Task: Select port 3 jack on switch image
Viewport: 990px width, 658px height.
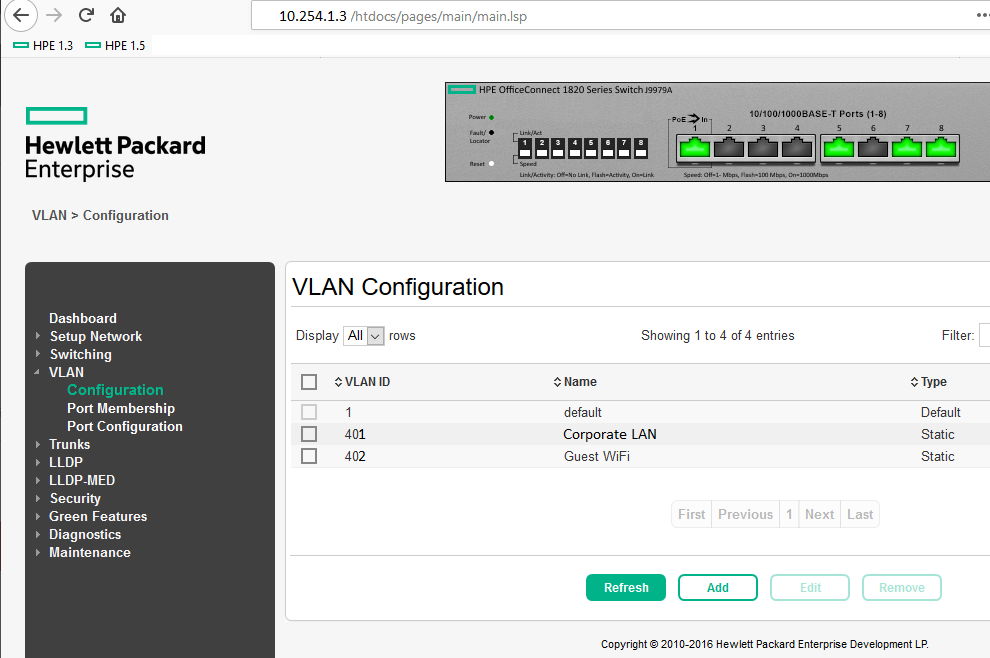Action: 763,148
